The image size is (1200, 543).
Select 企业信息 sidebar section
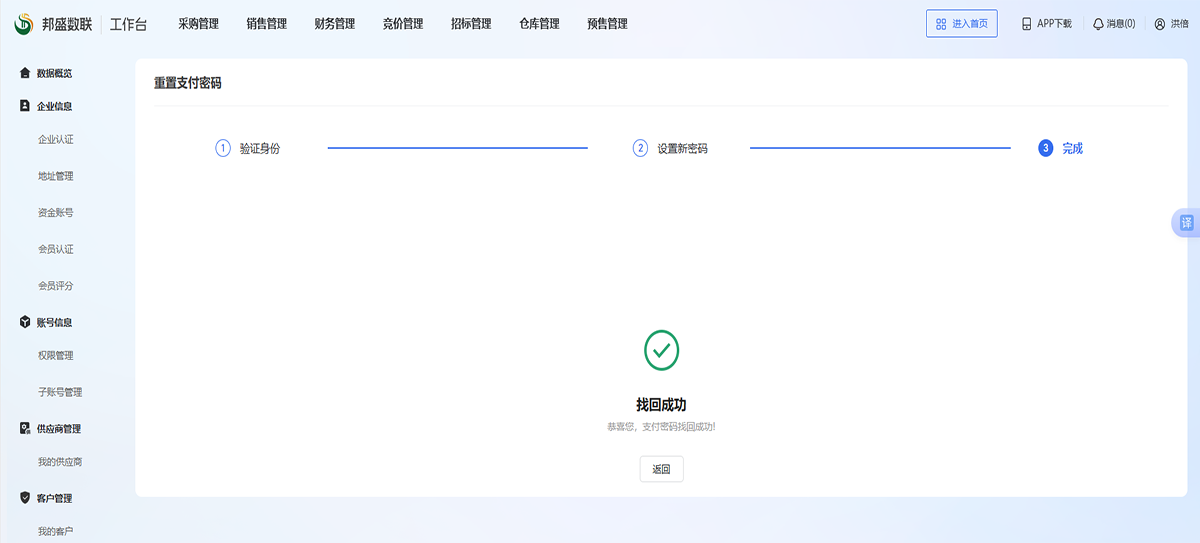click(x=54, y=105)
